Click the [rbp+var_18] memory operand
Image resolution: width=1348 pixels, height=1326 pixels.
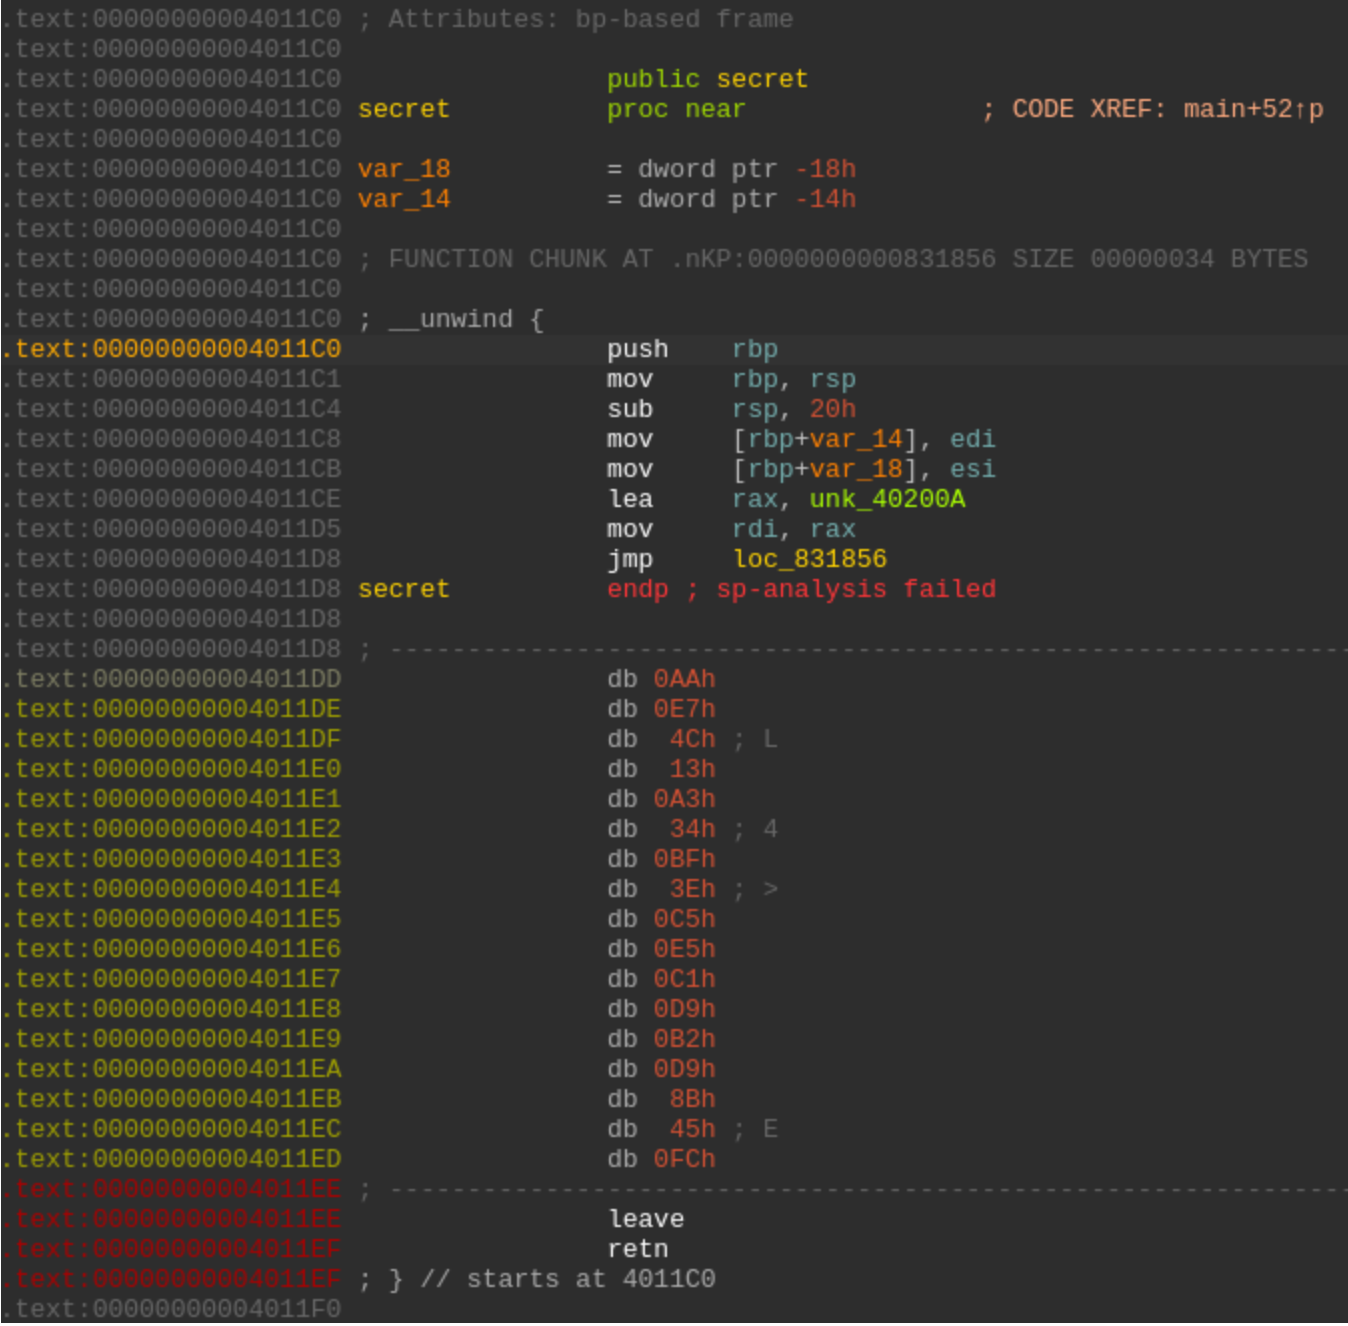click(824, 469)
